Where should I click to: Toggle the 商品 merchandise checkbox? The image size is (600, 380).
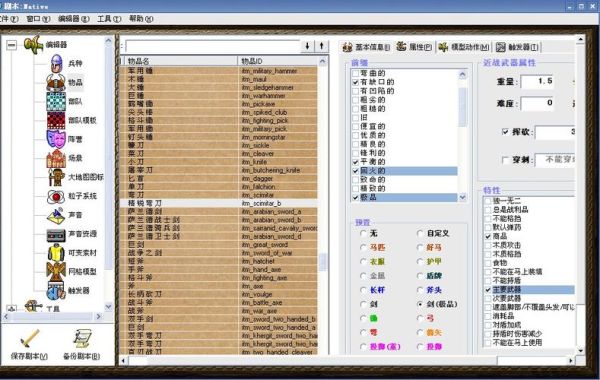tap(488, 236)
